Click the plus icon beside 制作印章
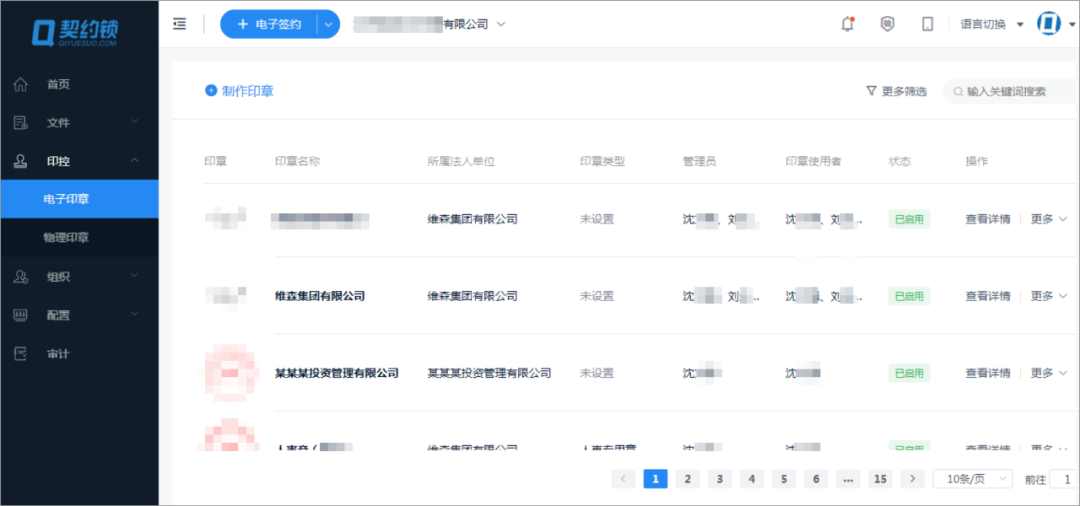The image size is (1080, 506). [211, 90]
